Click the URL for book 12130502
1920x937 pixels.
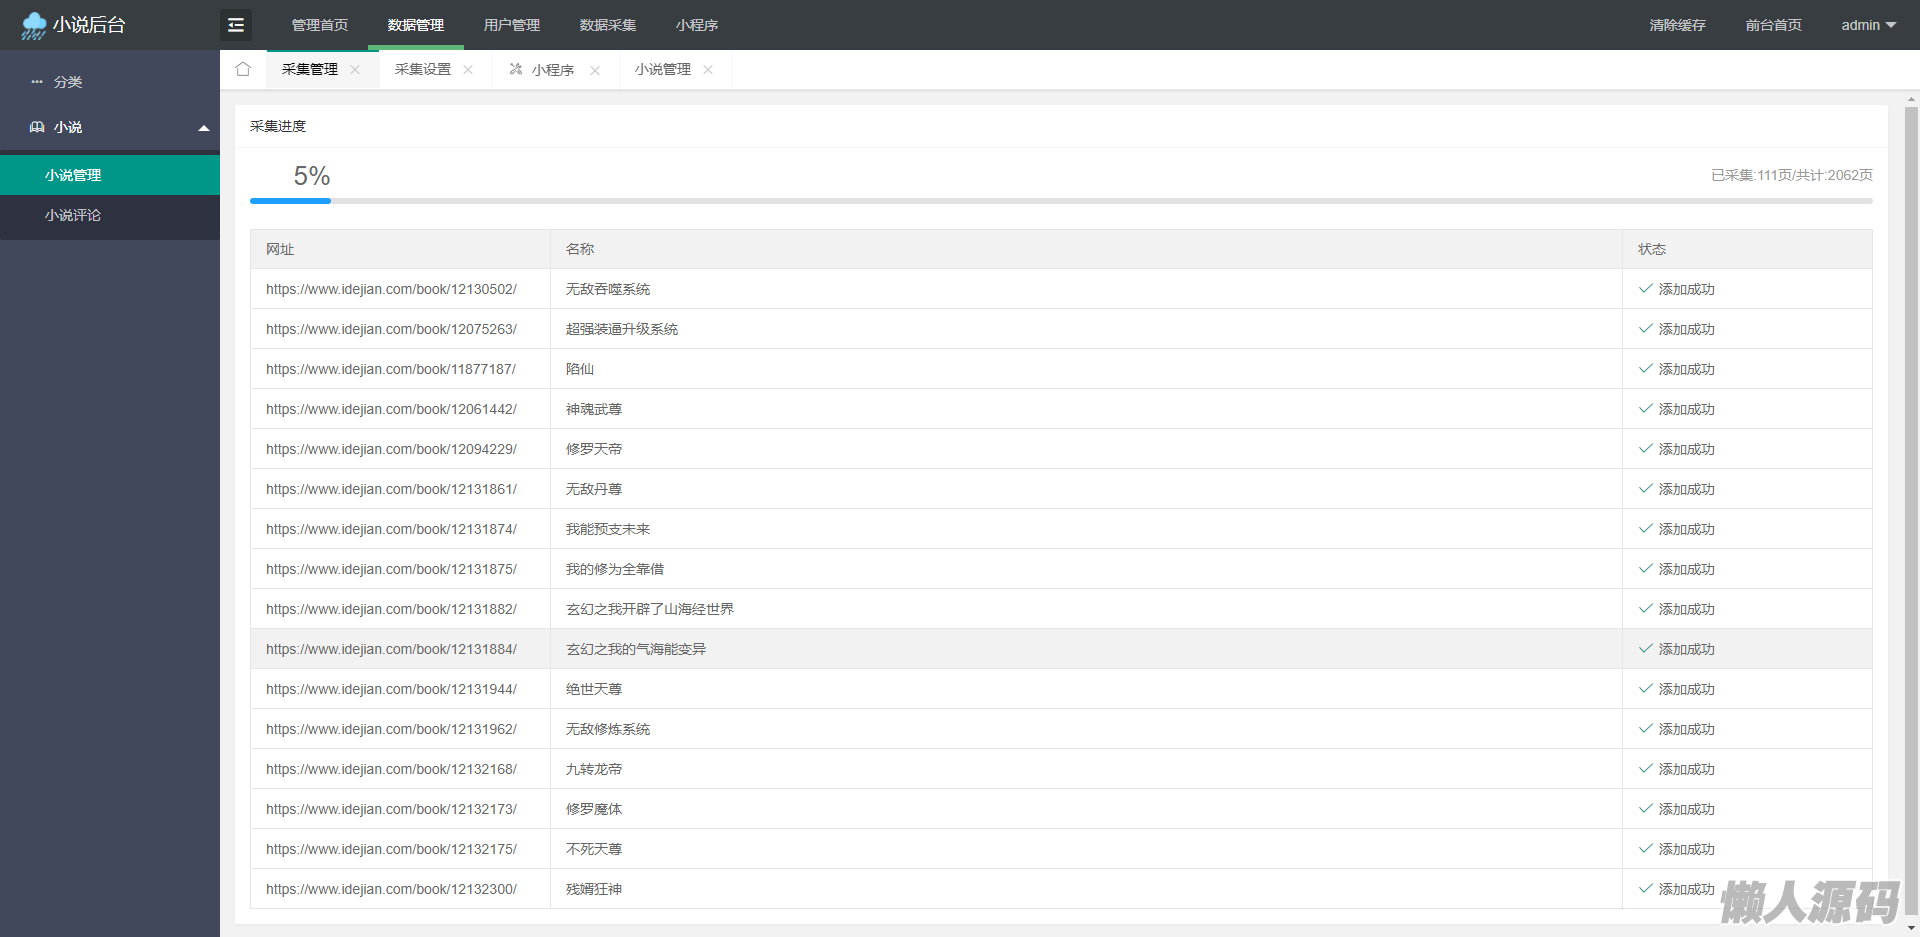point(391,289)
